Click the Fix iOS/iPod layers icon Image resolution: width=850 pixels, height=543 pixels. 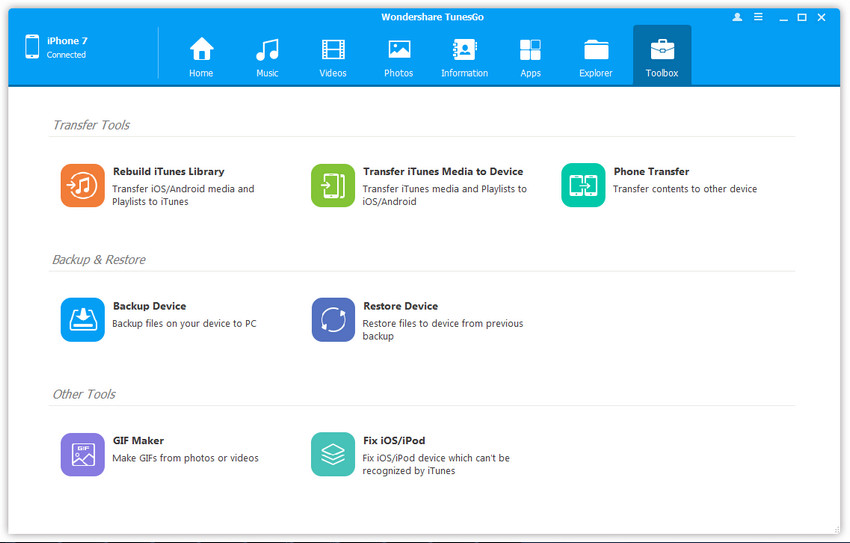pyautogui.click(x=332, y=454)
